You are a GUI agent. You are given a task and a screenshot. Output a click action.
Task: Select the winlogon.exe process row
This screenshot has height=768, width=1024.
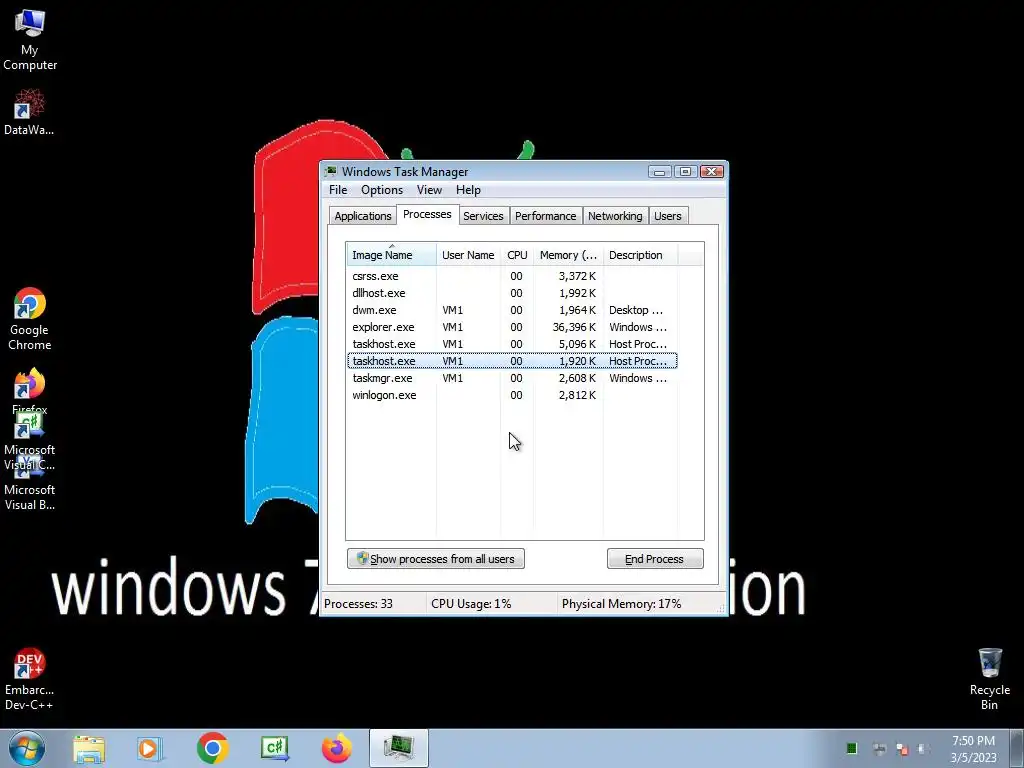512,395
